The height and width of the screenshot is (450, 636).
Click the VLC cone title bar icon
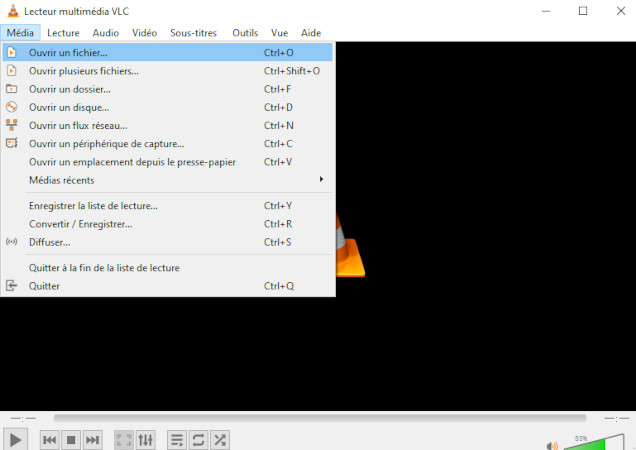(13, 11)
